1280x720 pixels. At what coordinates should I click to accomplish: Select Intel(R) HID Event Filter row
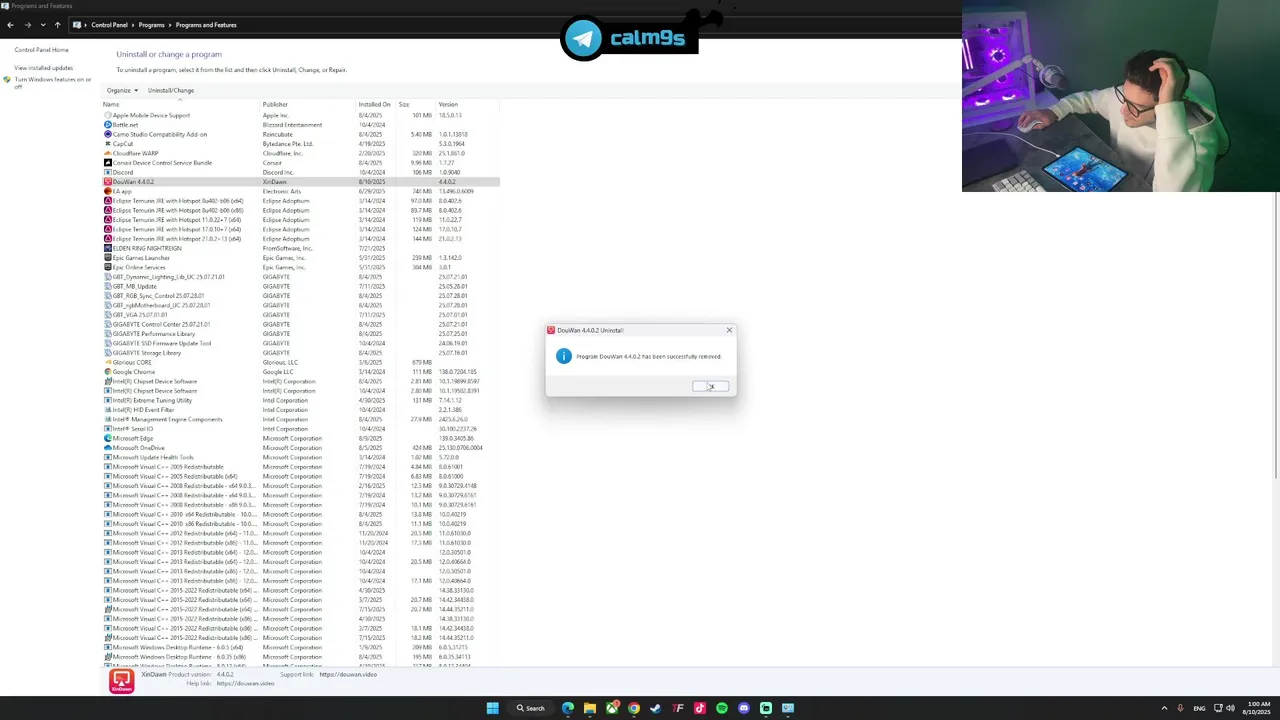301,410
